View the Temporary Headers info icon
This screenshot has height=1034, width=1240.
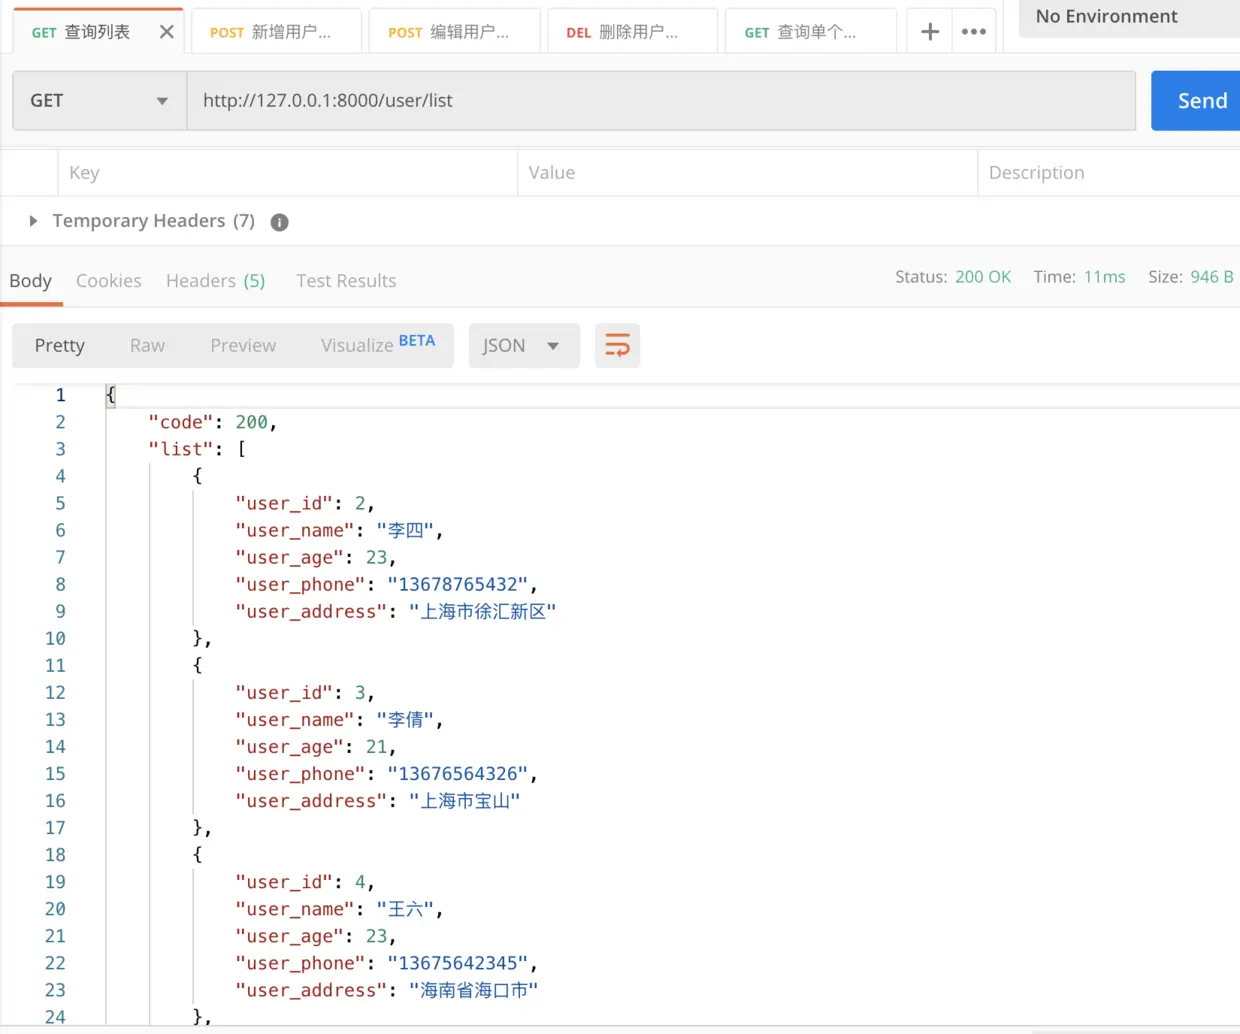[280, 222]
